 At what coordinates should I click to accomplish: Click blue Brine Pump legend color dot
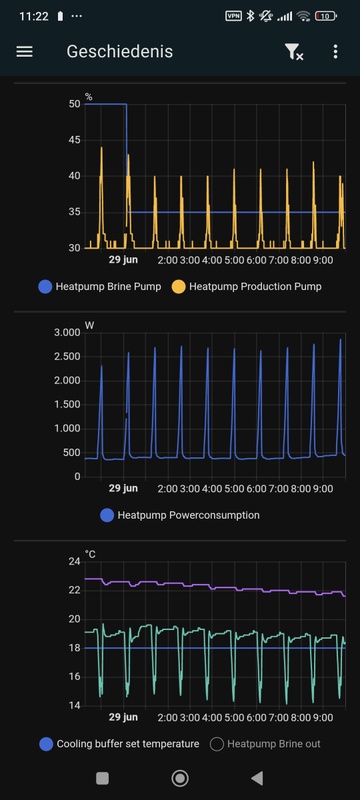coord(45,287)
